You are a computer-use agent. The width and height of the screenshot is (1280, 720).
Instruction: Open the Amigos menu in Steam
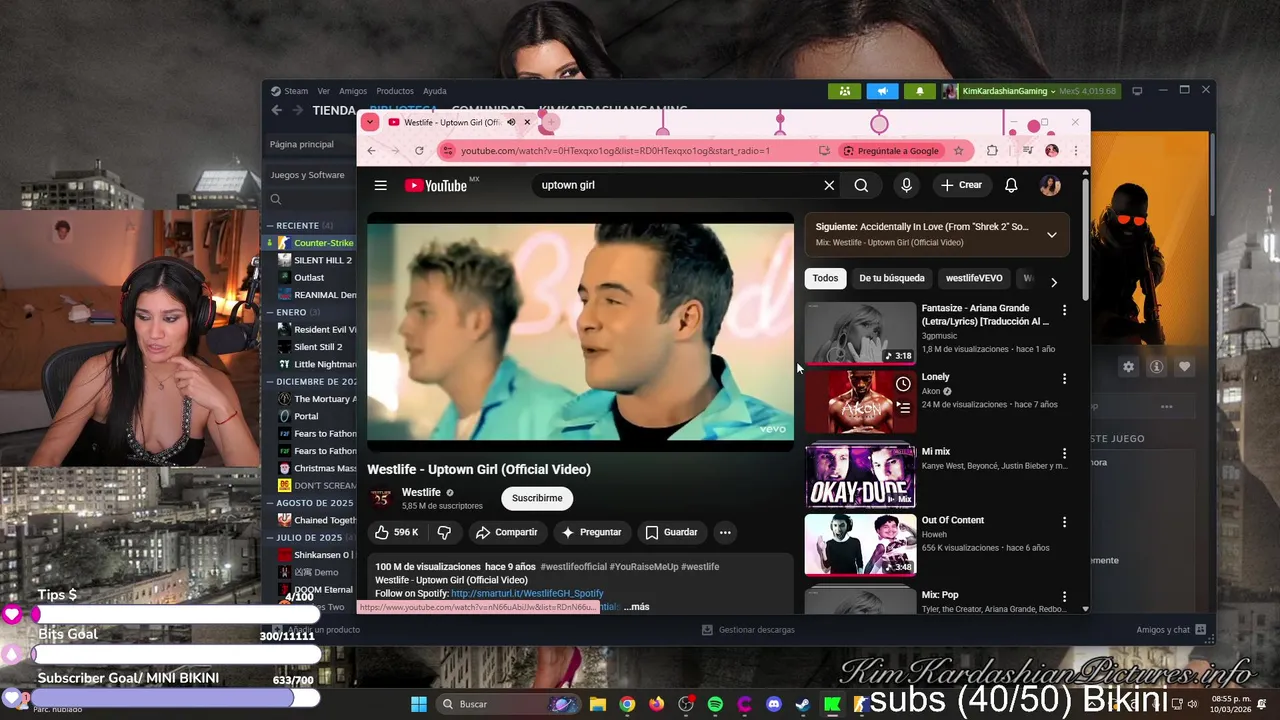[x=353, y=91]
